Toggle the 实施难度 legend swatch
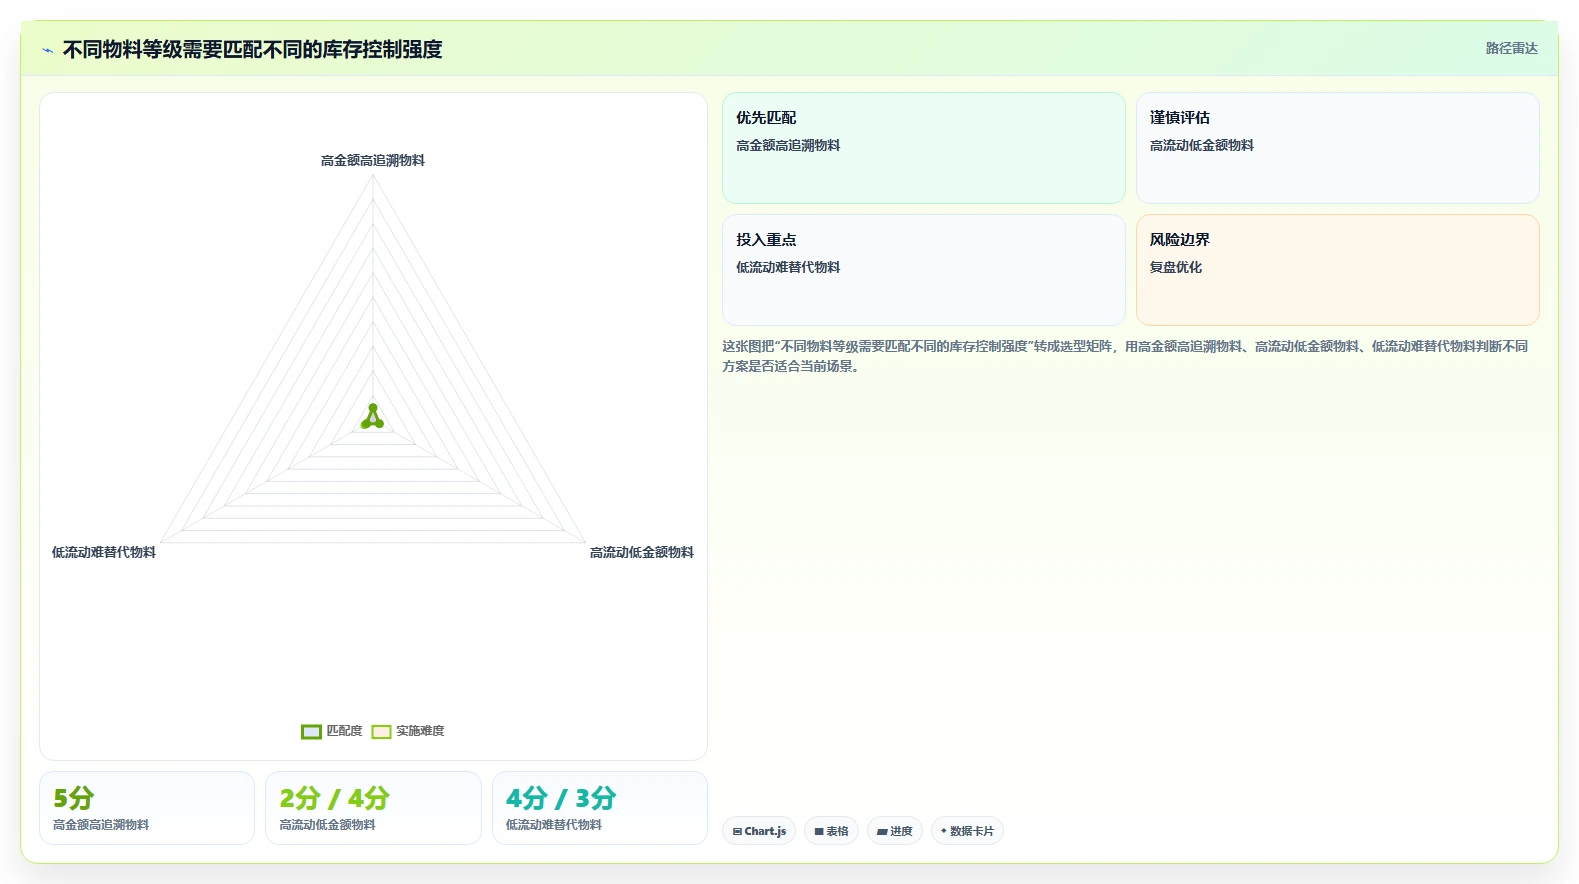This screenshot has height=884, width=1579. pos(381,732)
